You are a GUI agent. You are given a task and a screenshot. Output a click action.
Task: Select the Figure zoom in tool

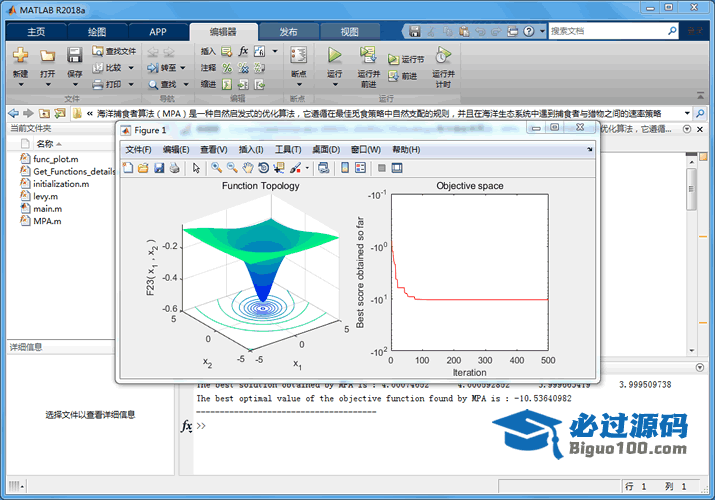(x=217, y=168)
